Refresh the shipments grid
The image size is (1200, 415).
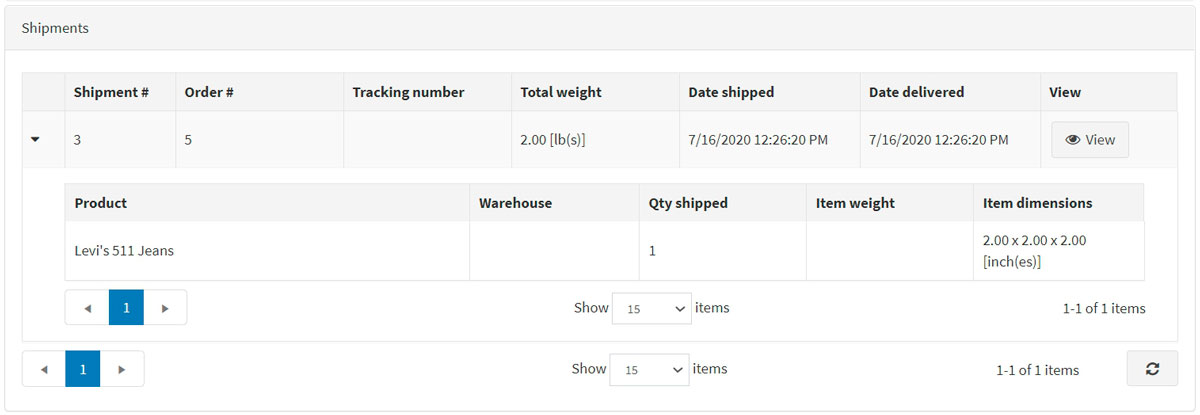tap(1152, 369)
